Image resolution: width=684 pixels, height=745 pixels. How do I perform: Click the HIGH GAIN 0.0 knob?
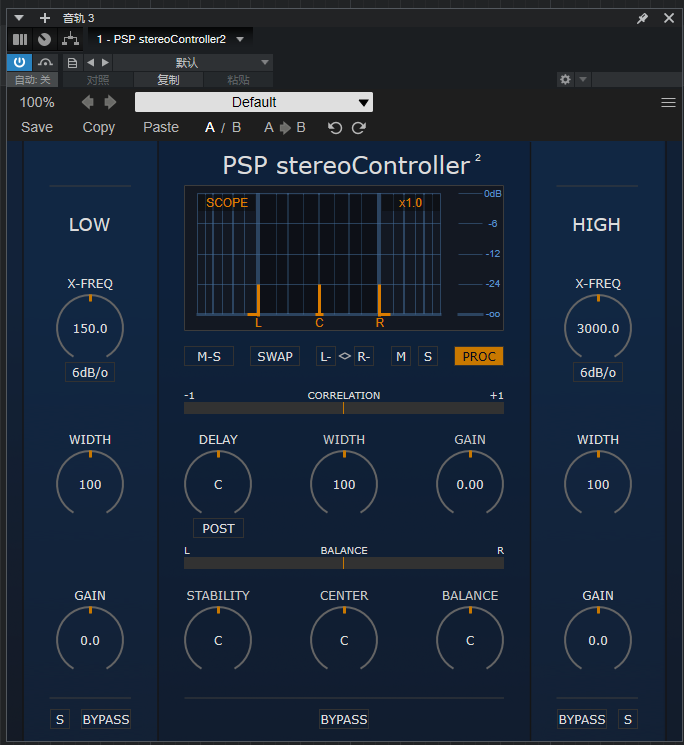(598, 640)
